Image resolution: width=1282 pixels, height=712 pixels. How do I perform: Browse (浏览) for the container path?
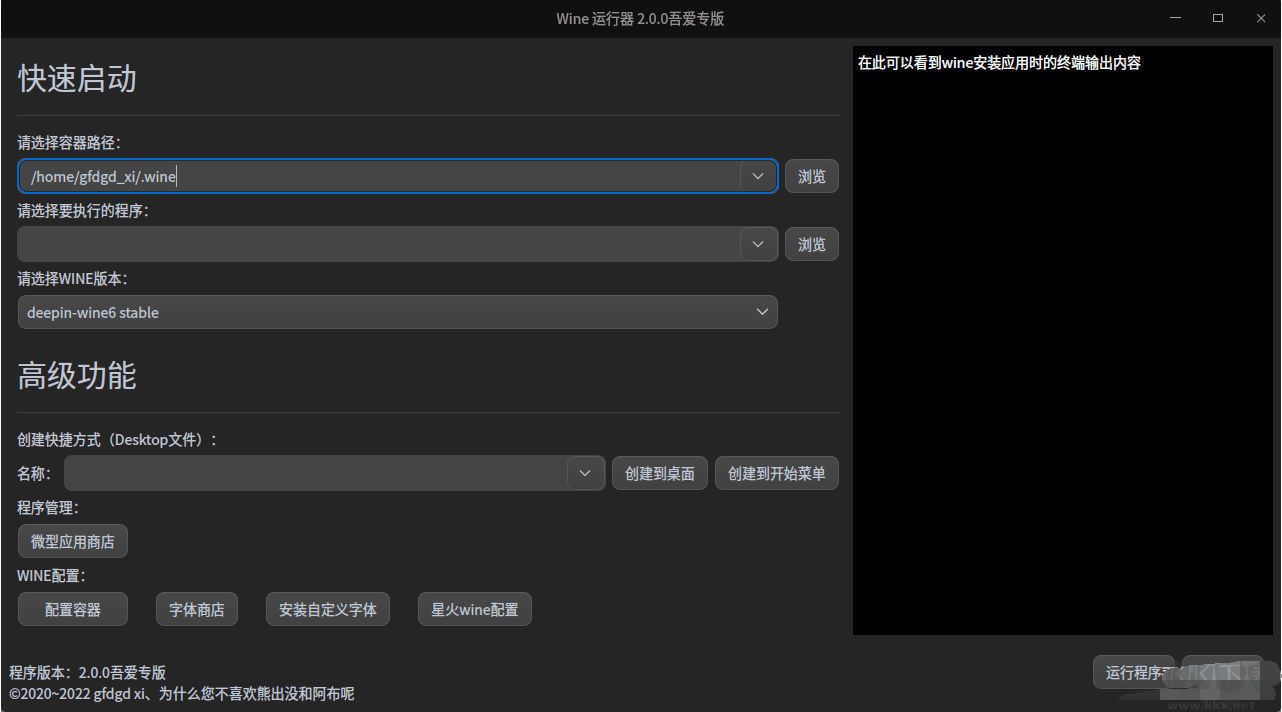click(x=811, y=176)
